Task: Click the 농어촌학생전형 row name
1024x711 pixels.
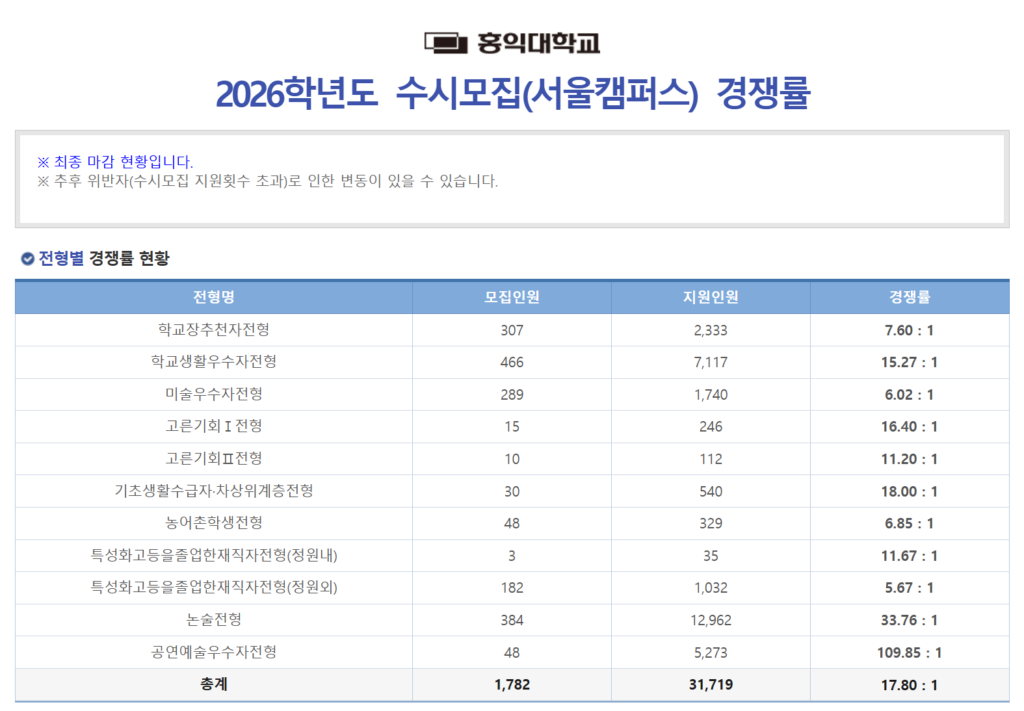Action: [x=214, y=523]
